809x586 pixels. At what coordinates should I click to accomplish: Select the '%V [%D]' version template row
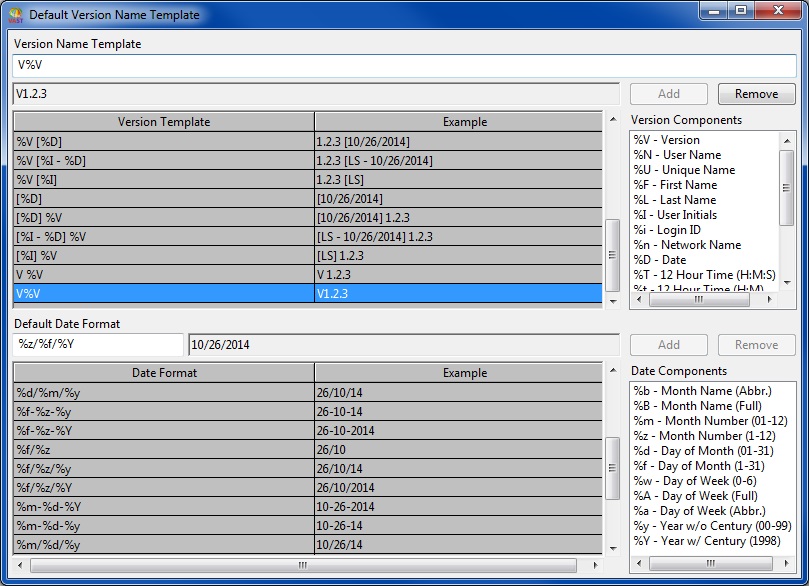(164, 142)
